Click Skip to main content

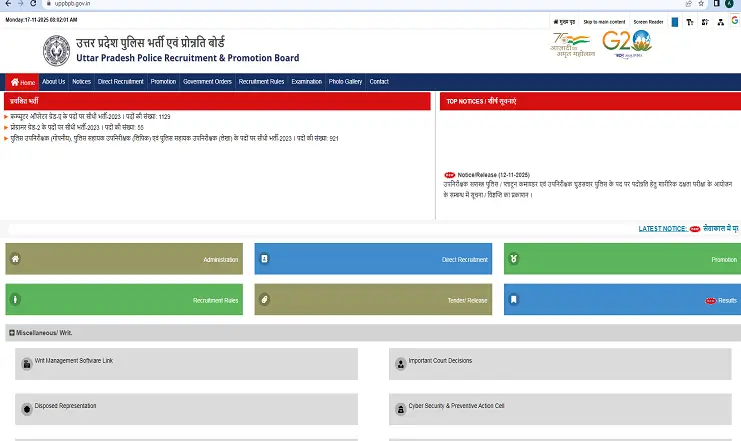[x=604, y=22]
